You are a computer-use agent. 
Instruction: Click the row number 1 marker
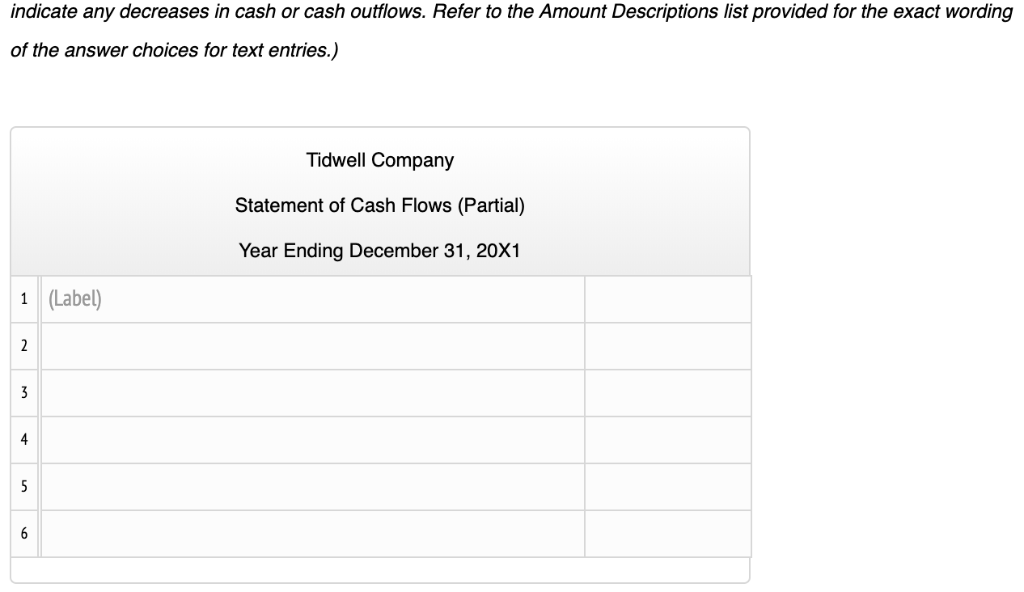[24, 297]
